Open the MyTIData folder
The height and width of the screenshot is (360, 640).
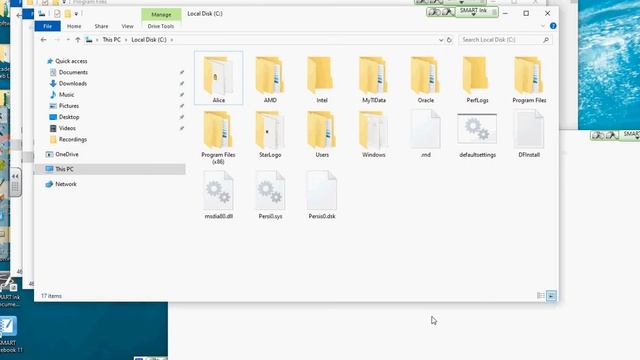[x=373, y=78]
